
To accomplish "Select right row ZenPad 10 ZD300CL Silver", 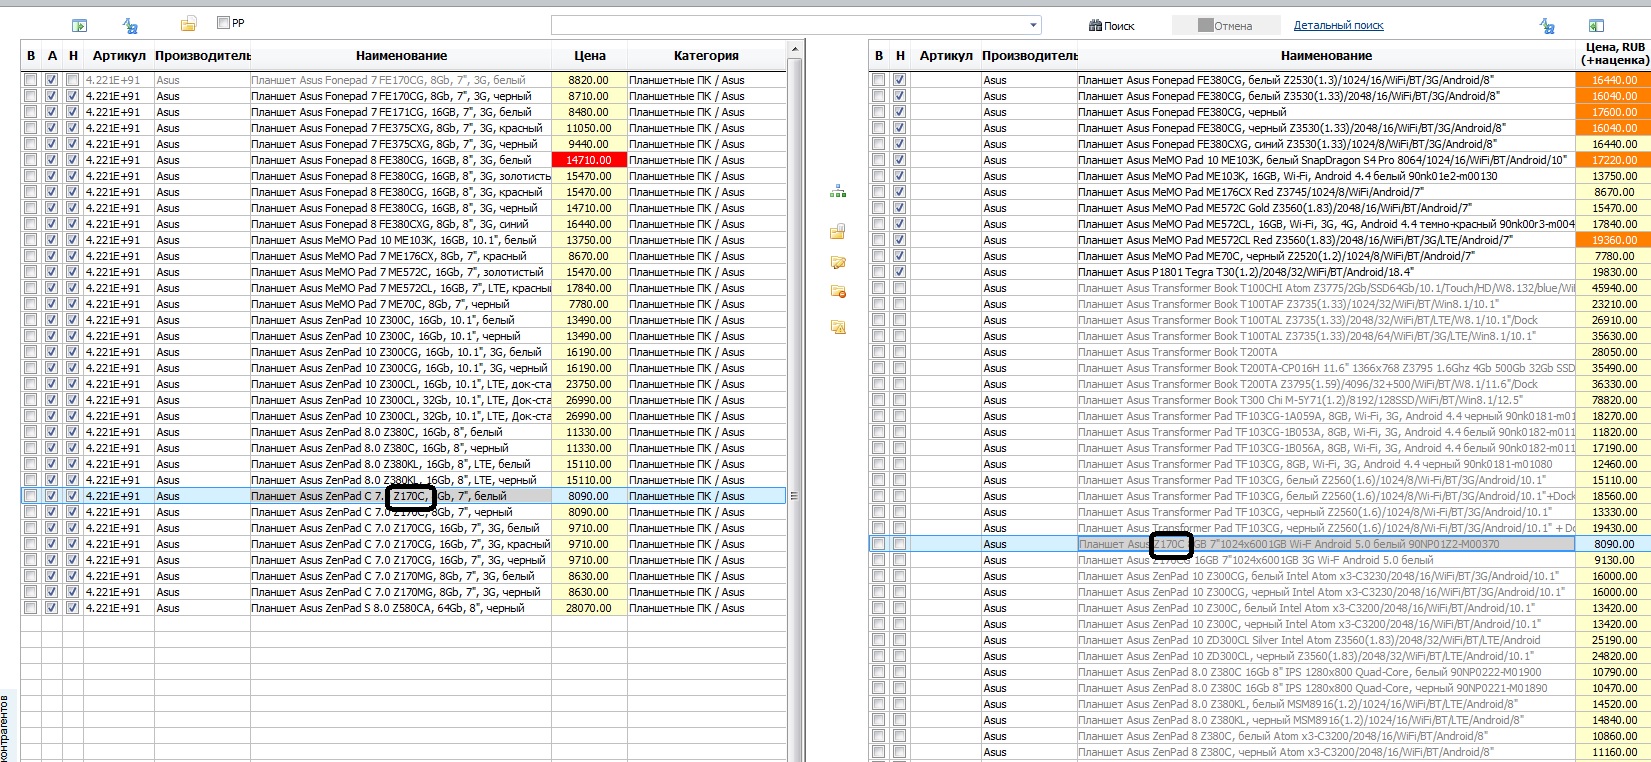I will tap(1326, 640).
